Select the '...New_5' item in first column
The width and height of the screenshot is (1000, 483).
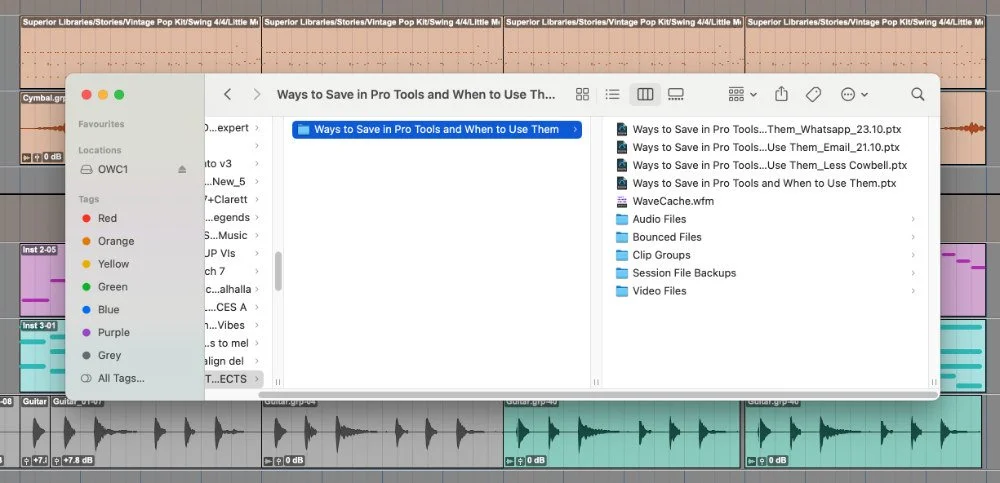(234, 182)
